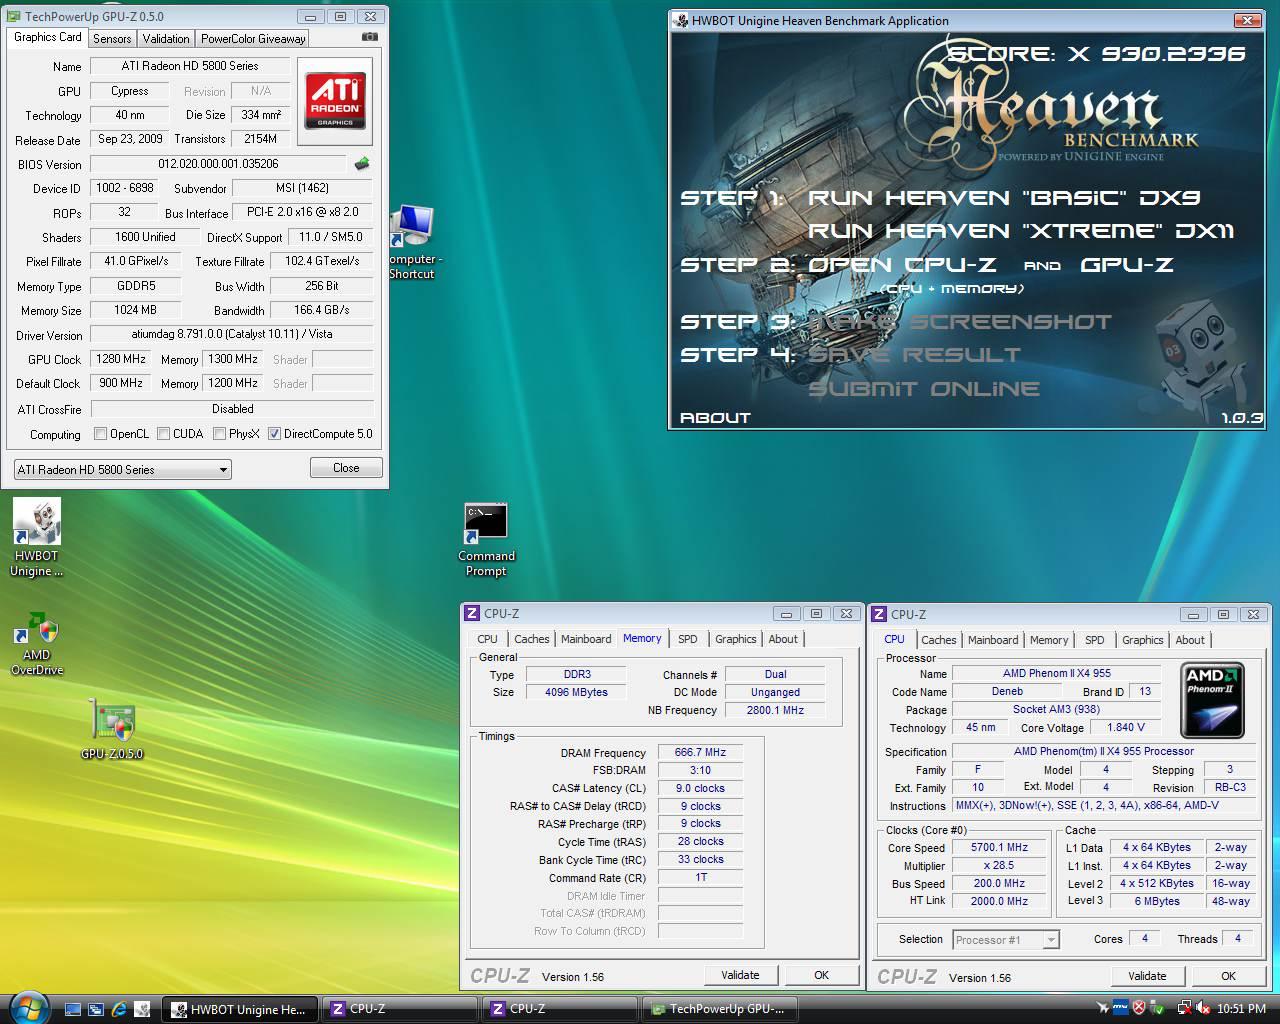Expand the ATI Radeon HD 5800 Series dropdown
The width and height of the screenshot is (1280, 1024).
click(224, 469)
